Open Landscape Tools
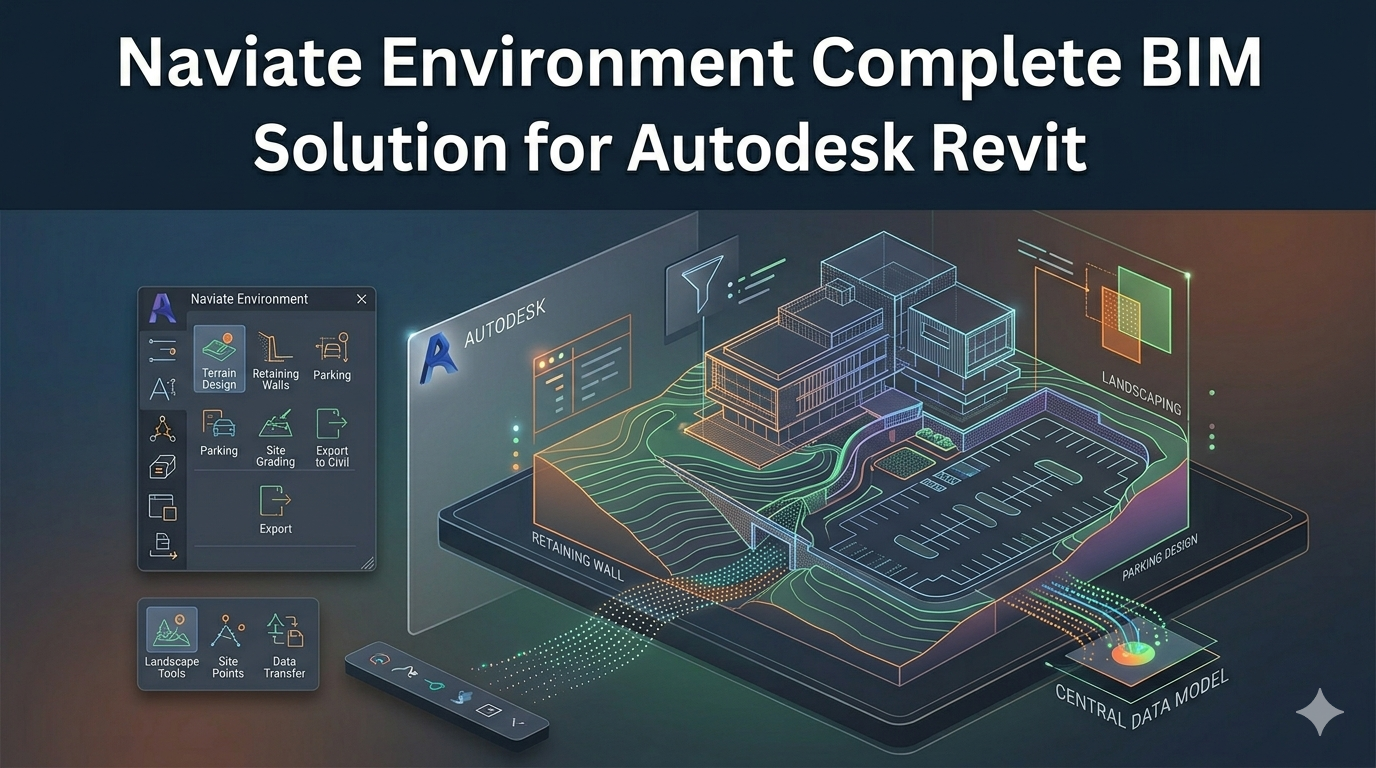1376x768 pixels. pyautogui.click(x=172, y=642)
